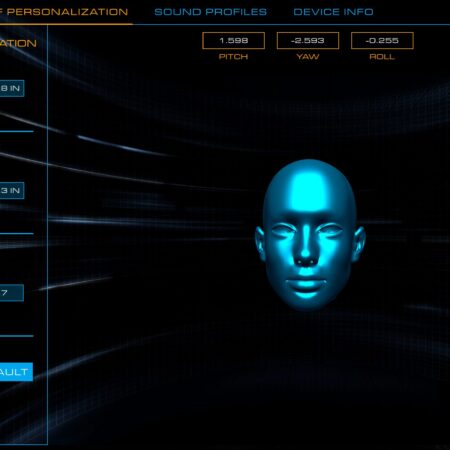Click the ROLL label under the right box
The image size is (450, 450).
[382, 57]
